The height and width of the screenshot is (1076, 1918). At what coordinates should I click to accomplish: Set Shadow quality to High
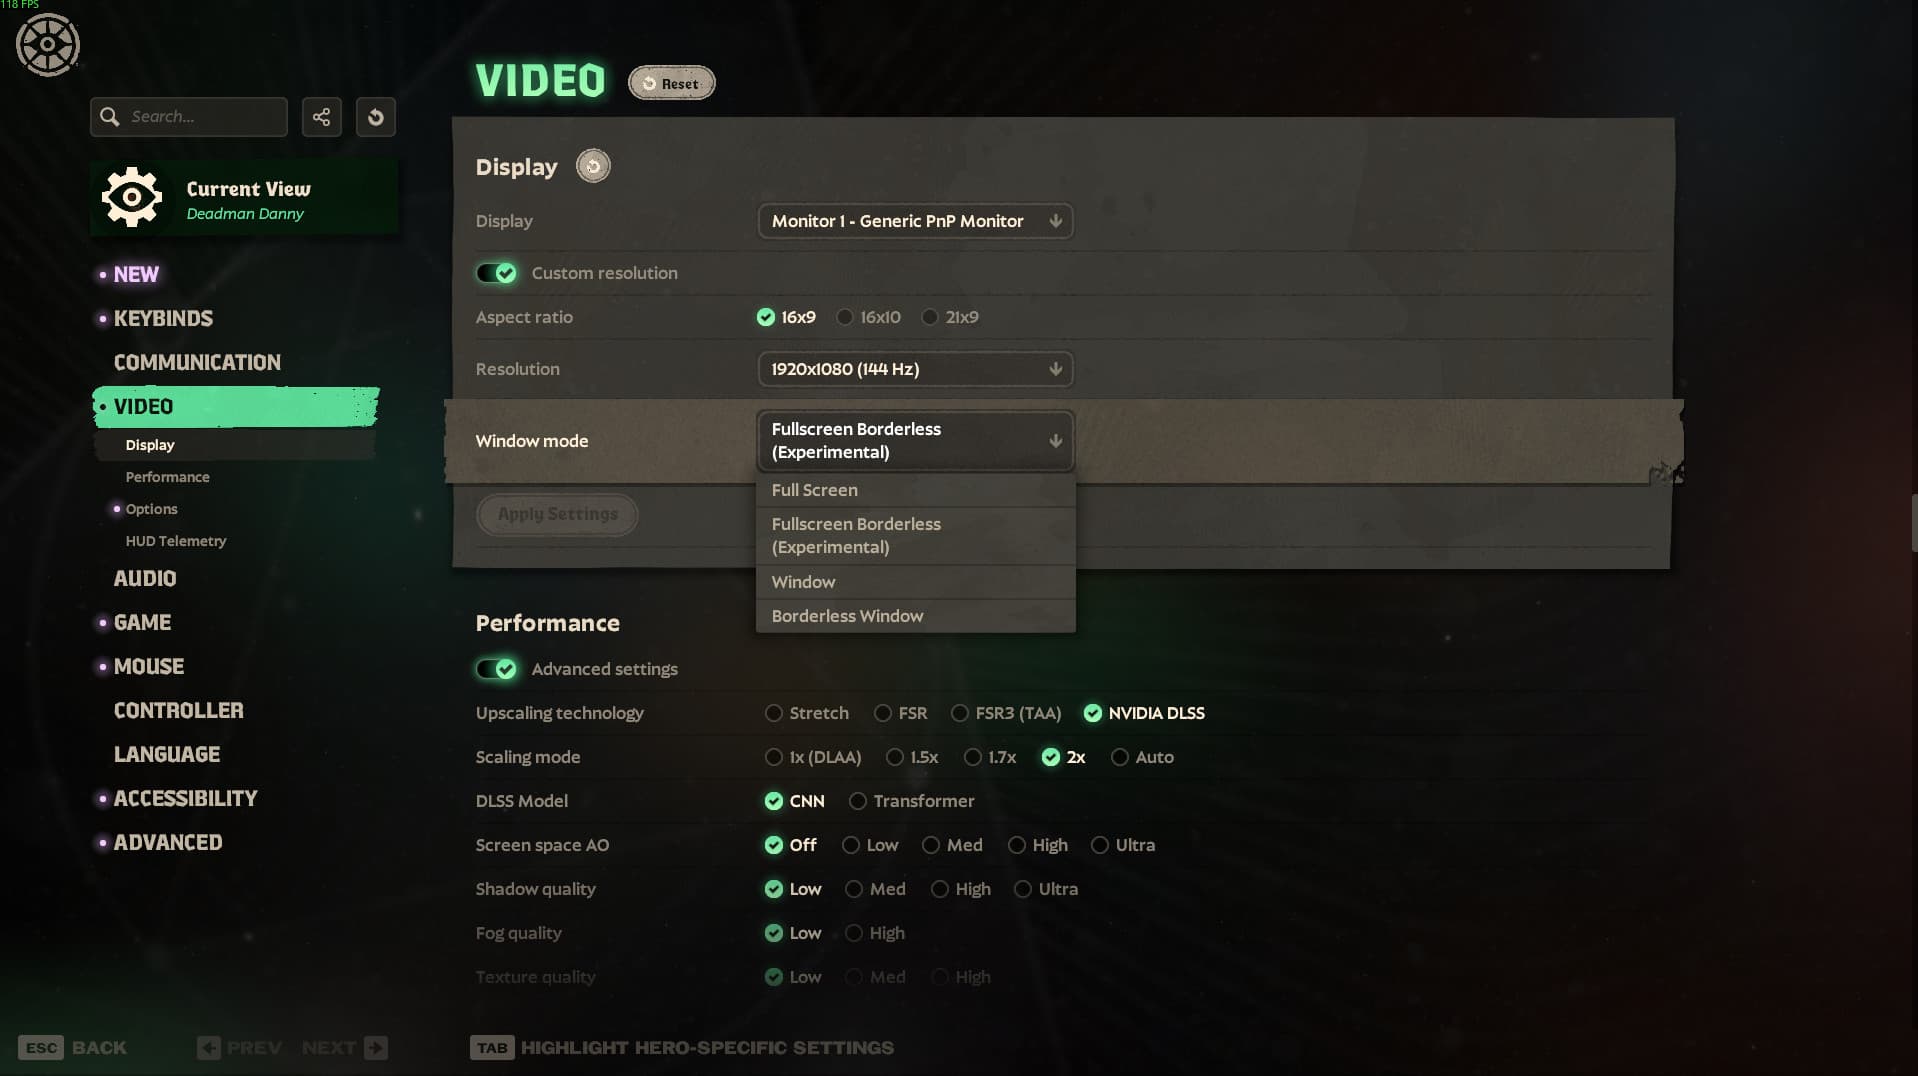click(961, 889)
